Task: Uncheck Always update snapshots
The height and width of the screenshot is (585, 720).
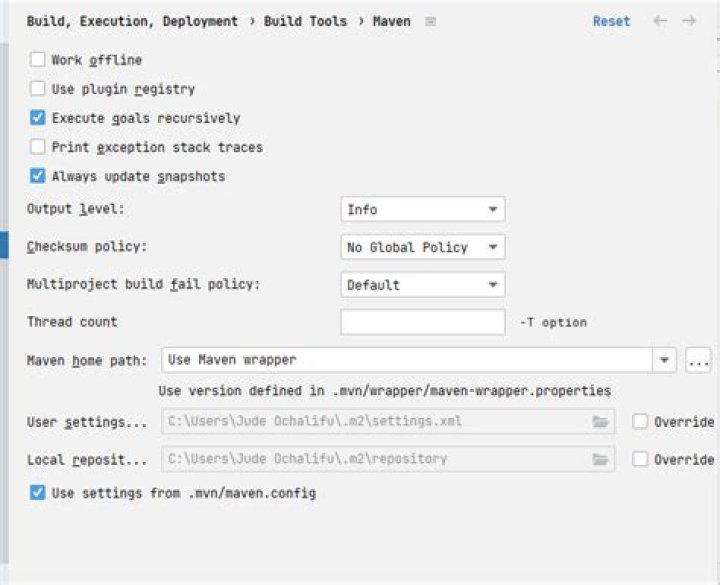Action: click(x=38, y=175)
